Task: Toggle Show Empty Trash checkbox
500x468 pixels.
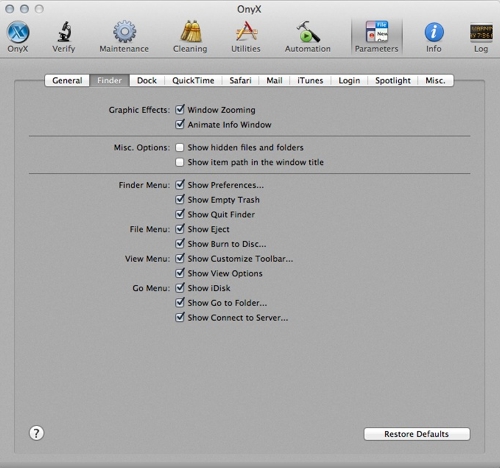Action: click(180, 199)
